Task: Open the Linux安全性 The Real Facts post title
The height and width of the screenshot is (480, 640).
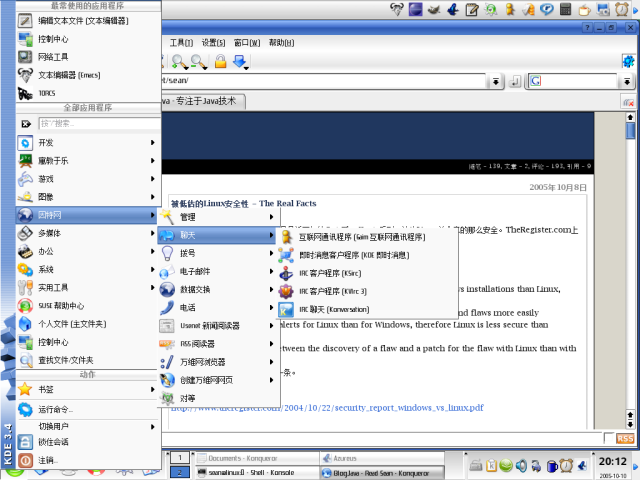Action: tap(243, 203)
